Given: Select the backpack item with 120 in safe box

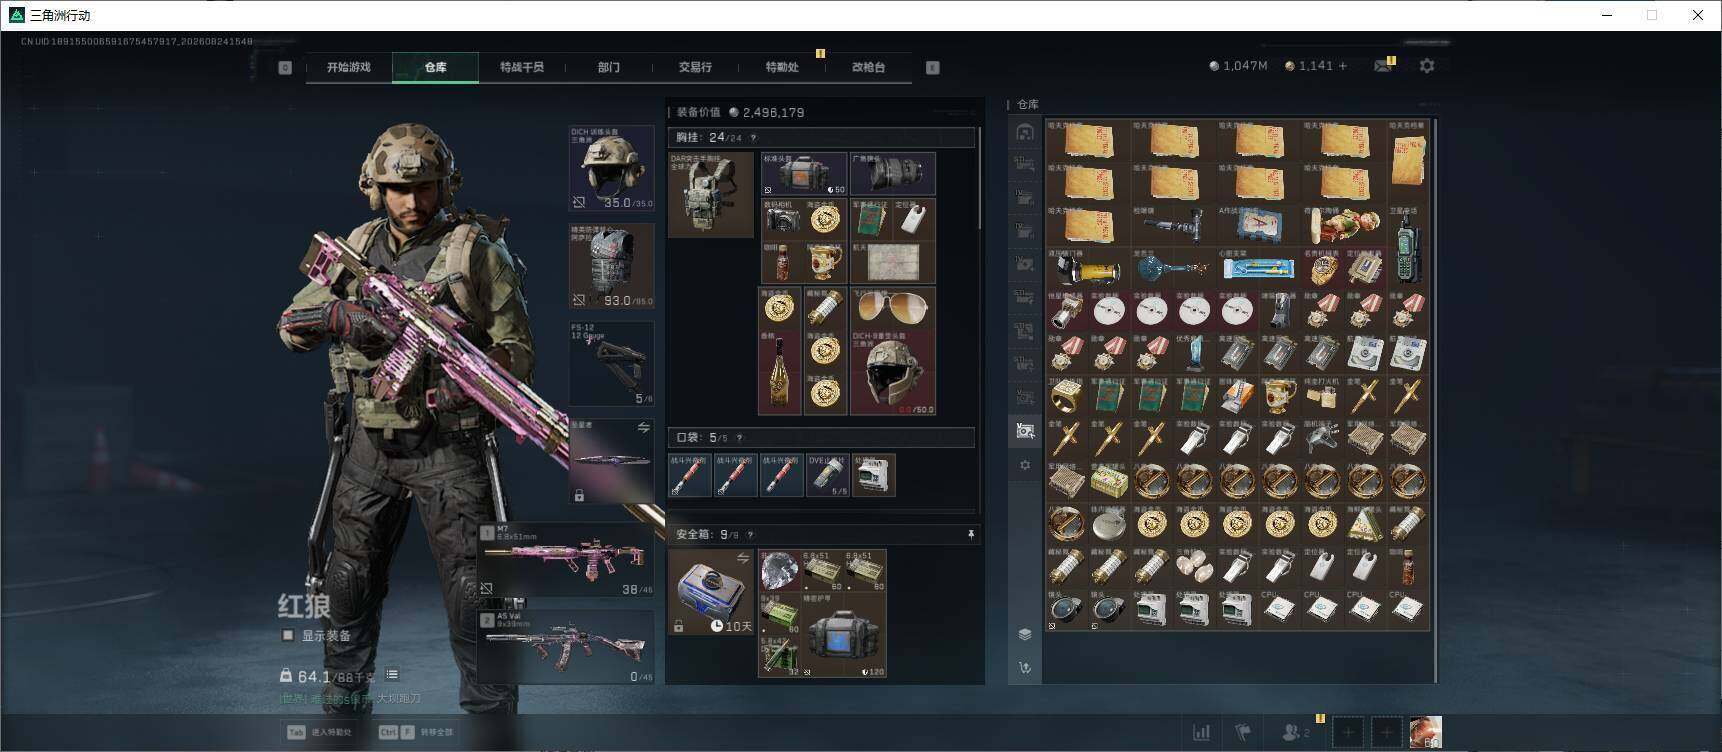Looking at the screenshot, I should point(844,635).
